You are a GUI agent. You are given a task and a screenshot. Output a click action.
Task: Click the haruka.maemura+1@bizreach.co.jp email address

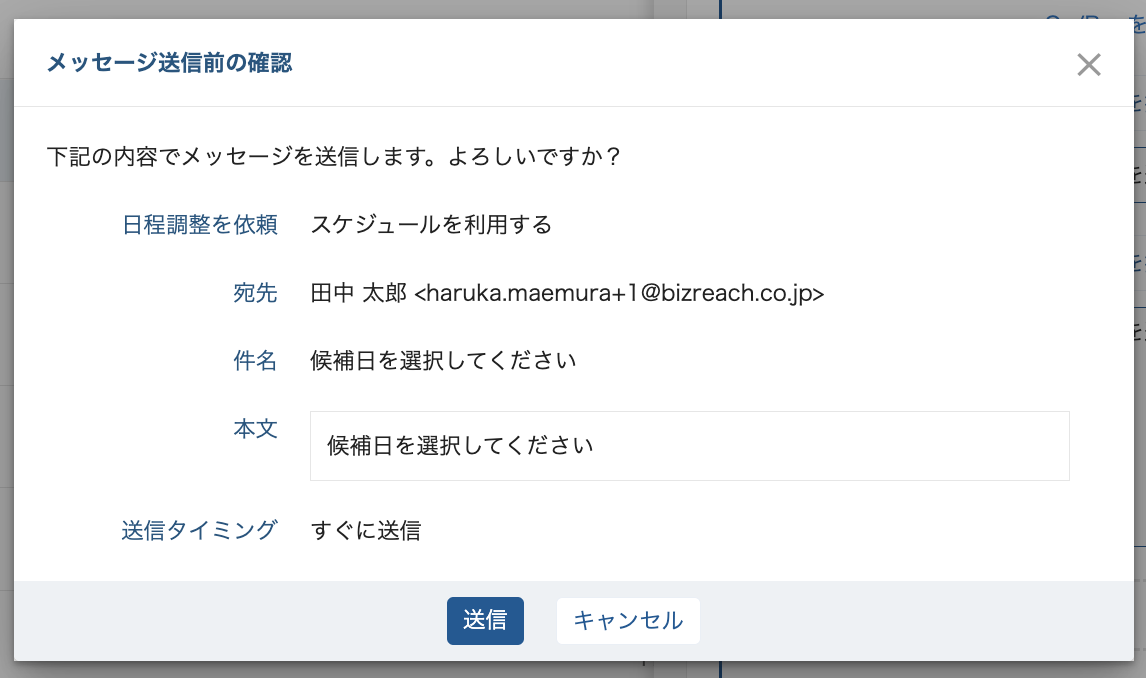[x=619, y=293]
